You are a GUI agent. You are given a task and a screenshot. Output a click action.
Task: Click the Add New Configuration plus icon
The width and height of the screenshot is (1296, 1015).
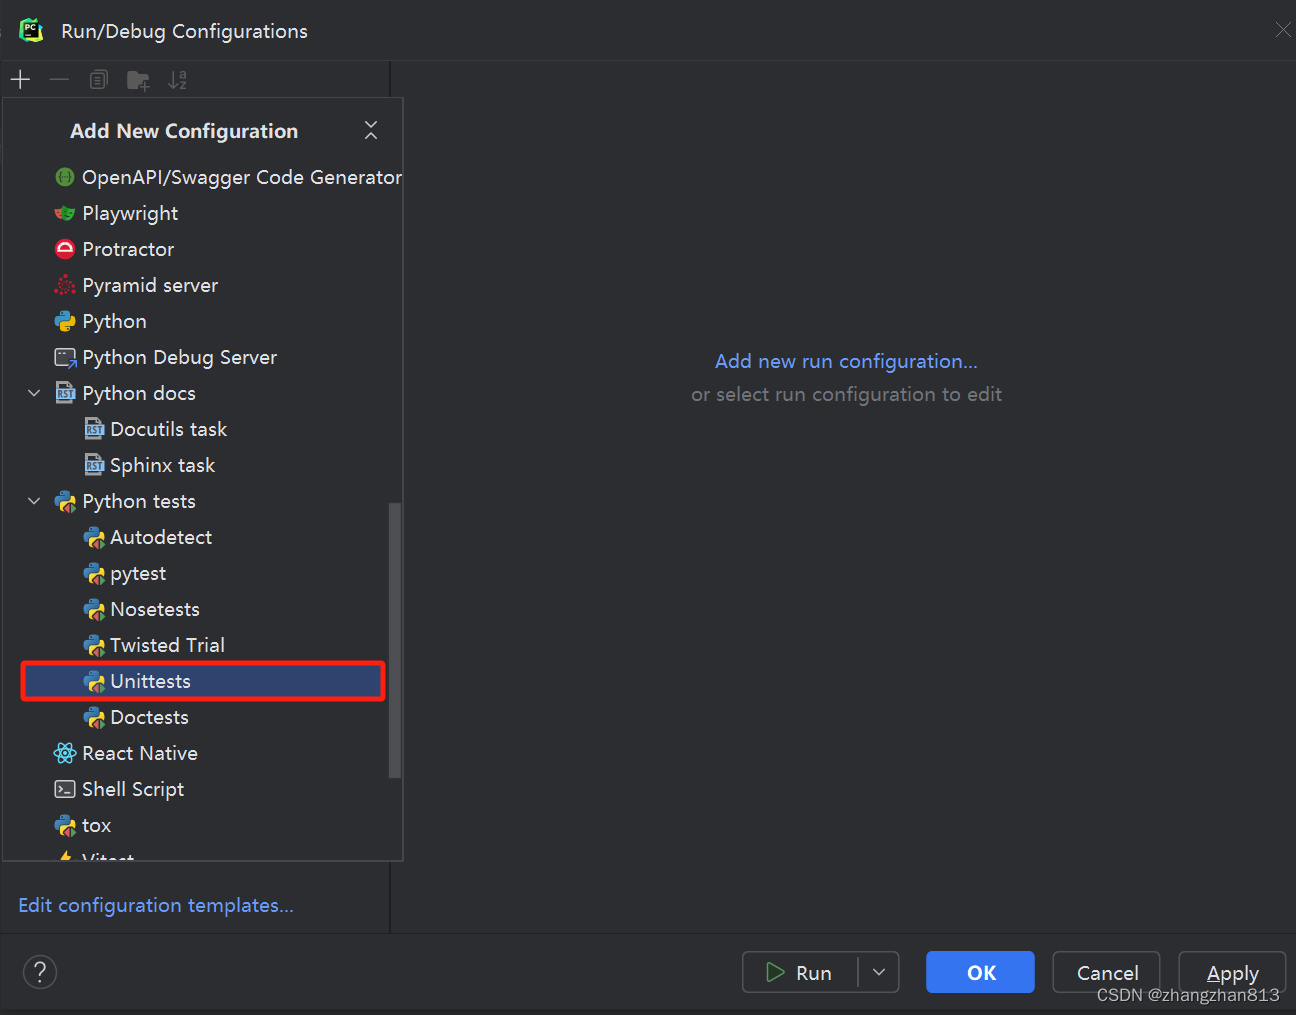(x=20, y=79)
